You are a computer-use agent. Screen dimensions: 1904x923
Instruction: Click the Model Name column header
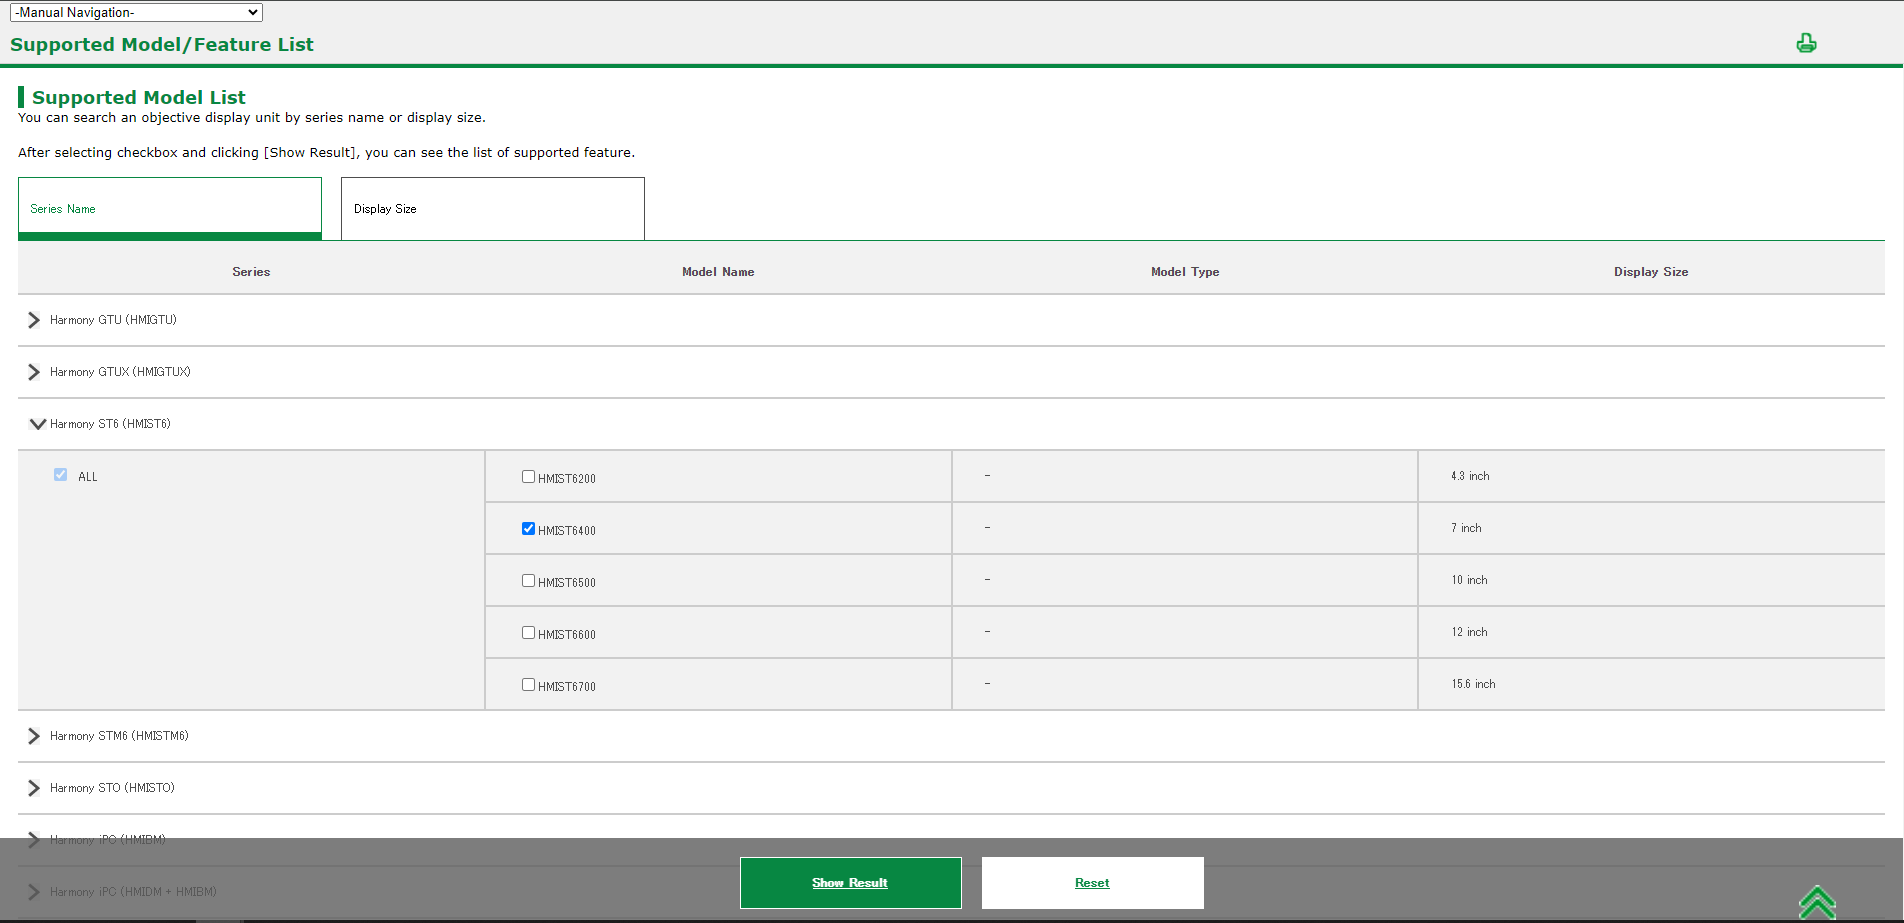pos(718,272)
